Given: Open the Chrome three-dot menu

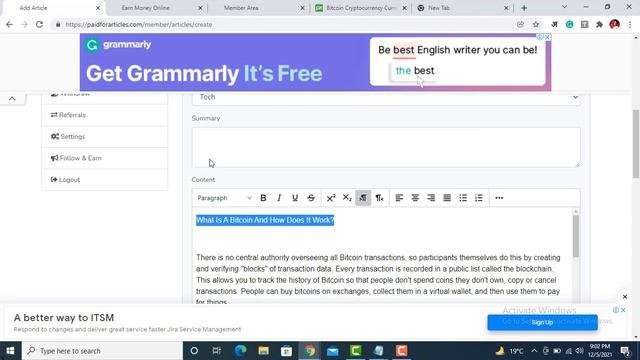Looking at the screenshot, I should 630,24.
